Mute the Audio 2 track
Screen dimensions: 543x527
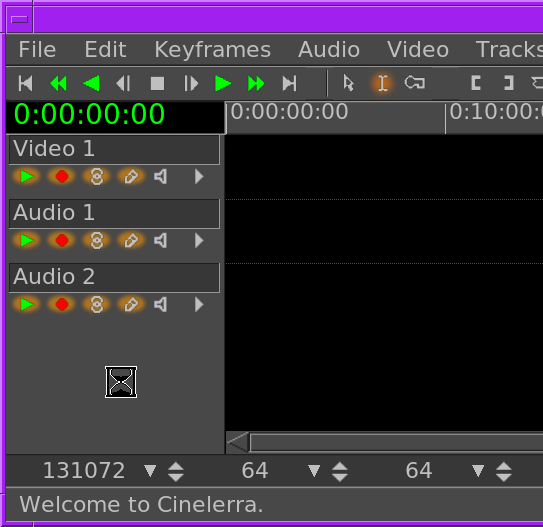pyautogui.click(x=161, y=304)
